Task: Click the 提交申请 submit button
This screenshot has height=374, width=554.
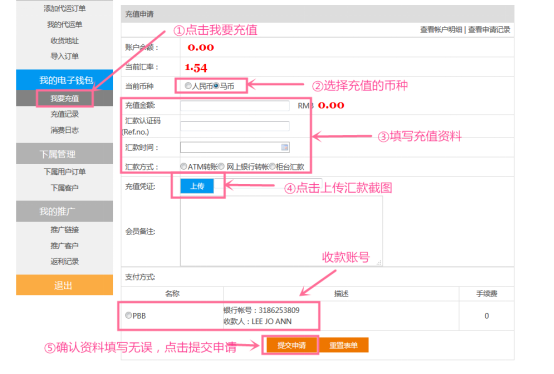Action: coord(291,345)
